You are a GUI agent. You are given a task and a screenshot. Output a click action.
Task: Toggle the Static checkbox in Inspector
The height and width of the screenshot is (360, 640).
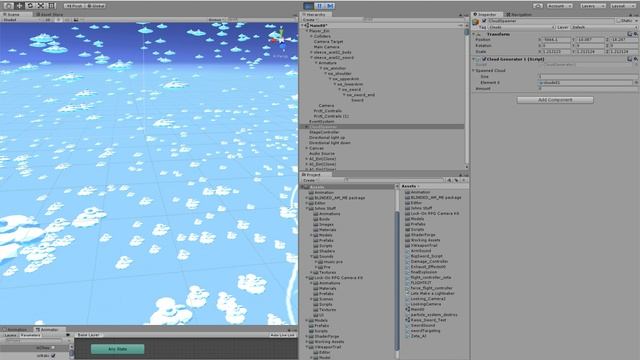point(618,21)
